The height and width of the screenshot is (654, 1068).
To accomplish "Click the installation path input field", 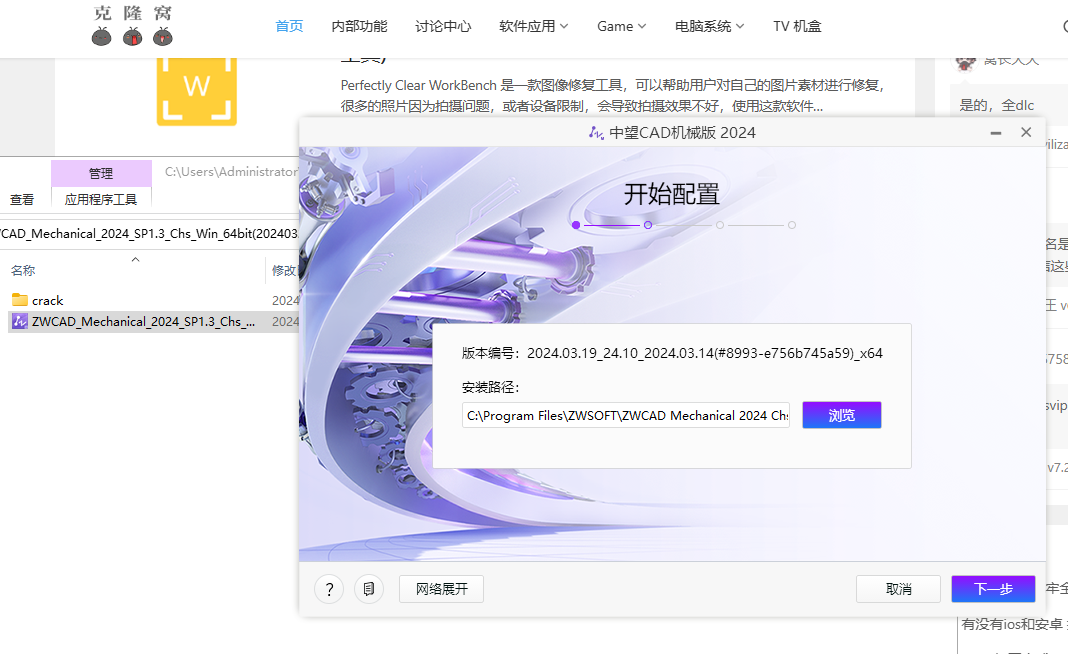I will 625,416.
